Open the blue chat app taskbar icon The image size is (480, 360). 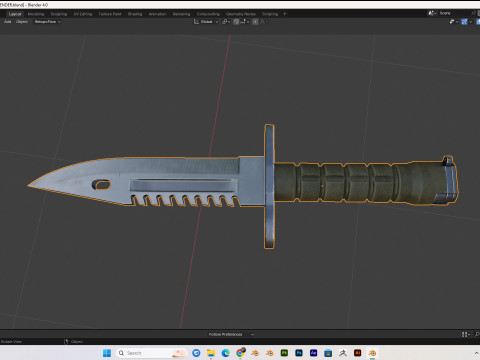point(196,353)
